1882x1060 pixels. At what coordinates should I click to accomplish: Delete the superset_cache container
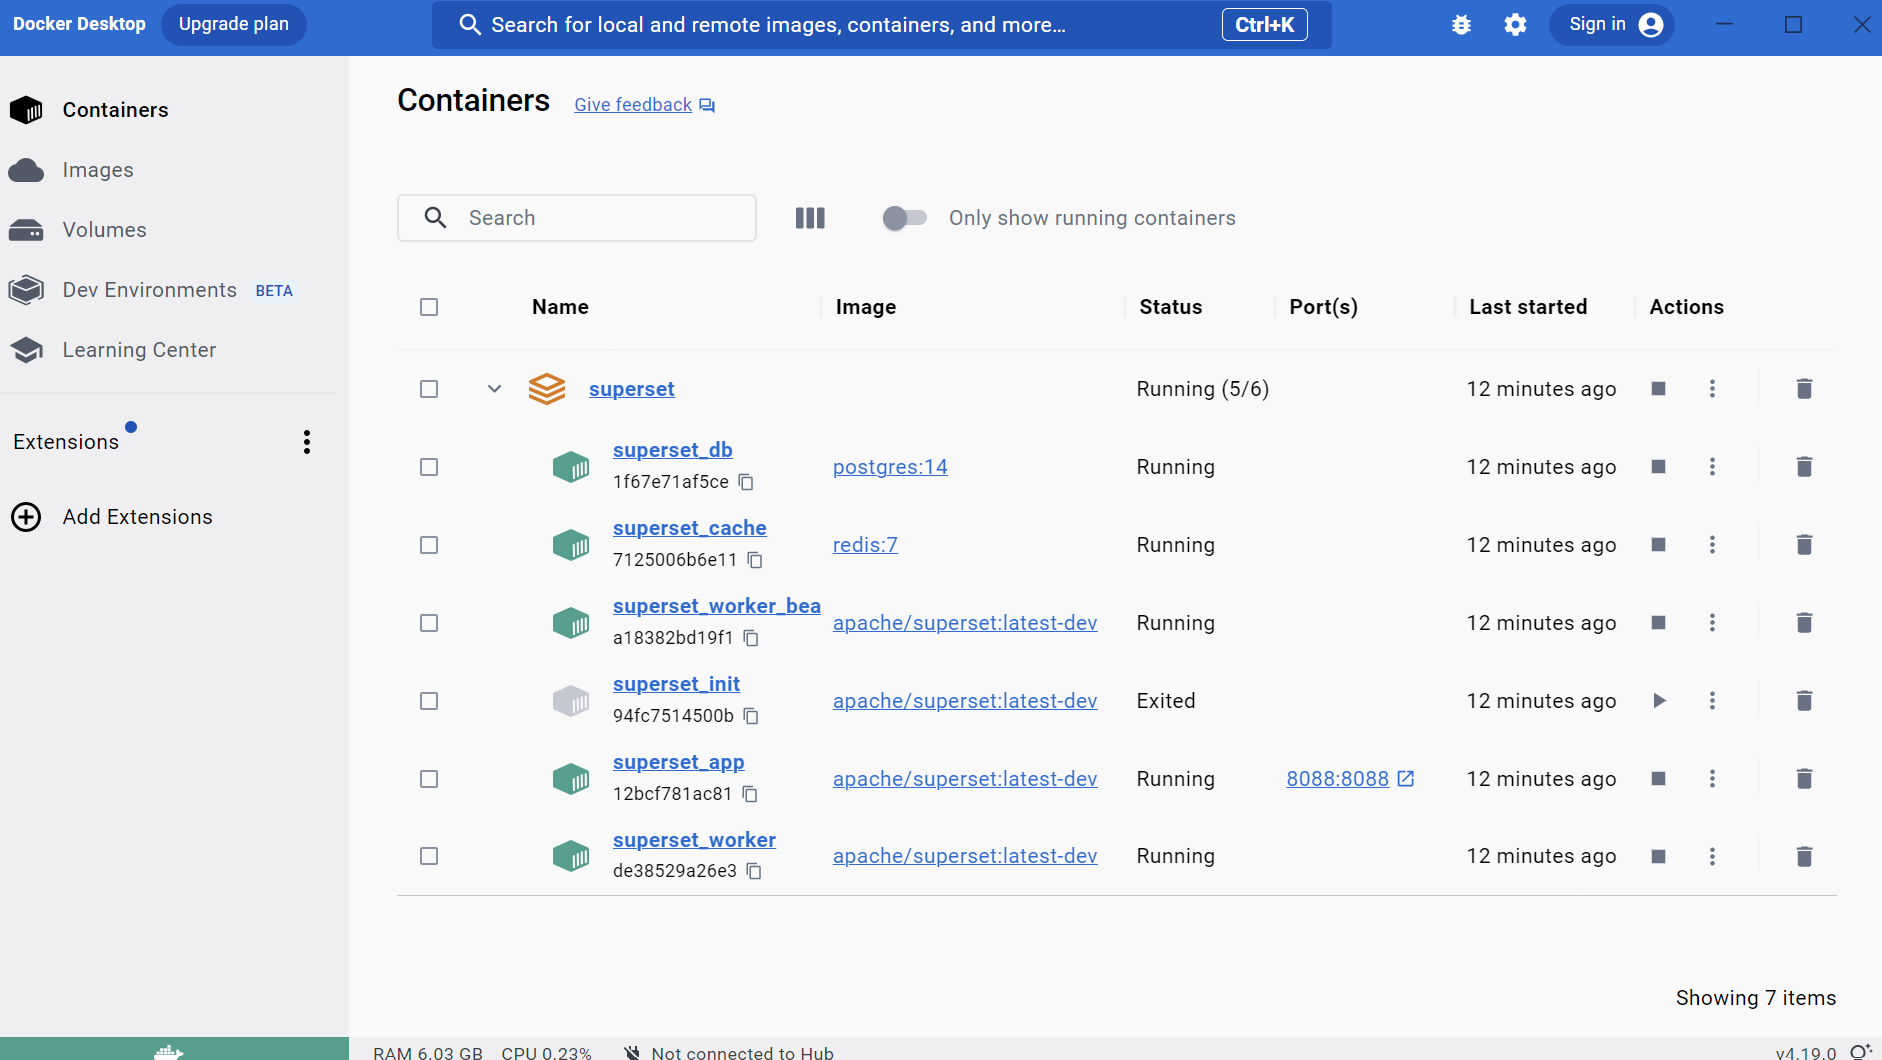(x=1804, y=545)
